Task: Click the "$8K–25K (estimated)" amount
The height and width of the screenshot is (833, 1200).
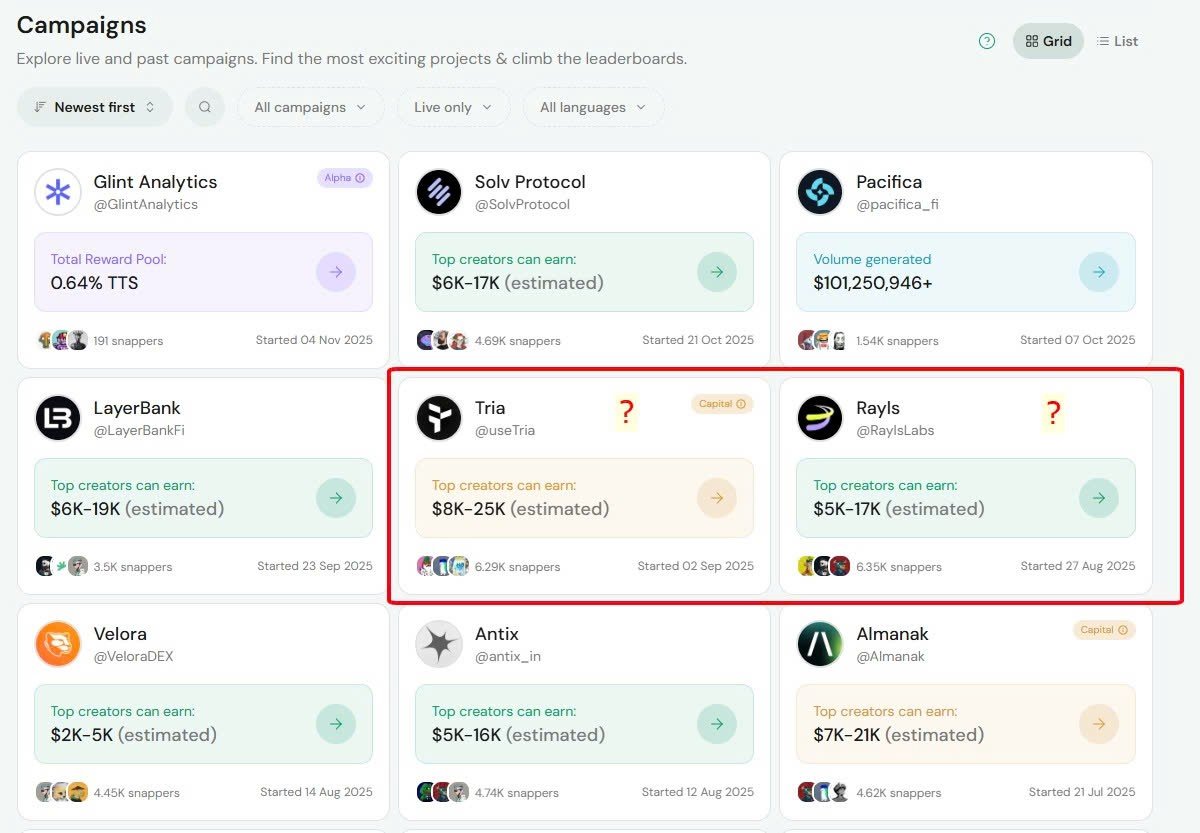Action: click(520, 509)
